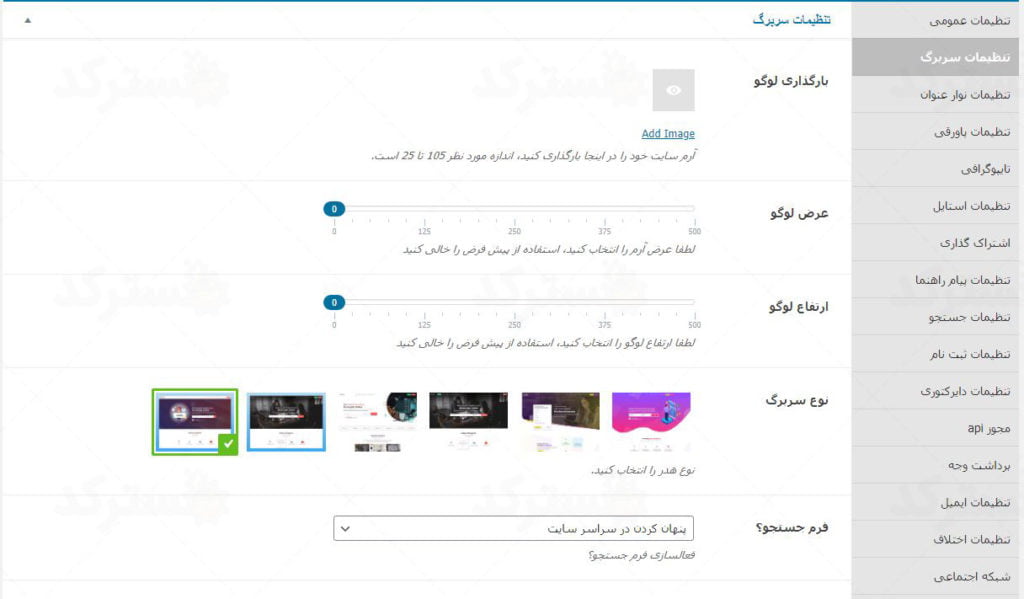Click the green checkmark on selected header
Viewport: 1024px width, 599px height.
click(x=228, y=444)
